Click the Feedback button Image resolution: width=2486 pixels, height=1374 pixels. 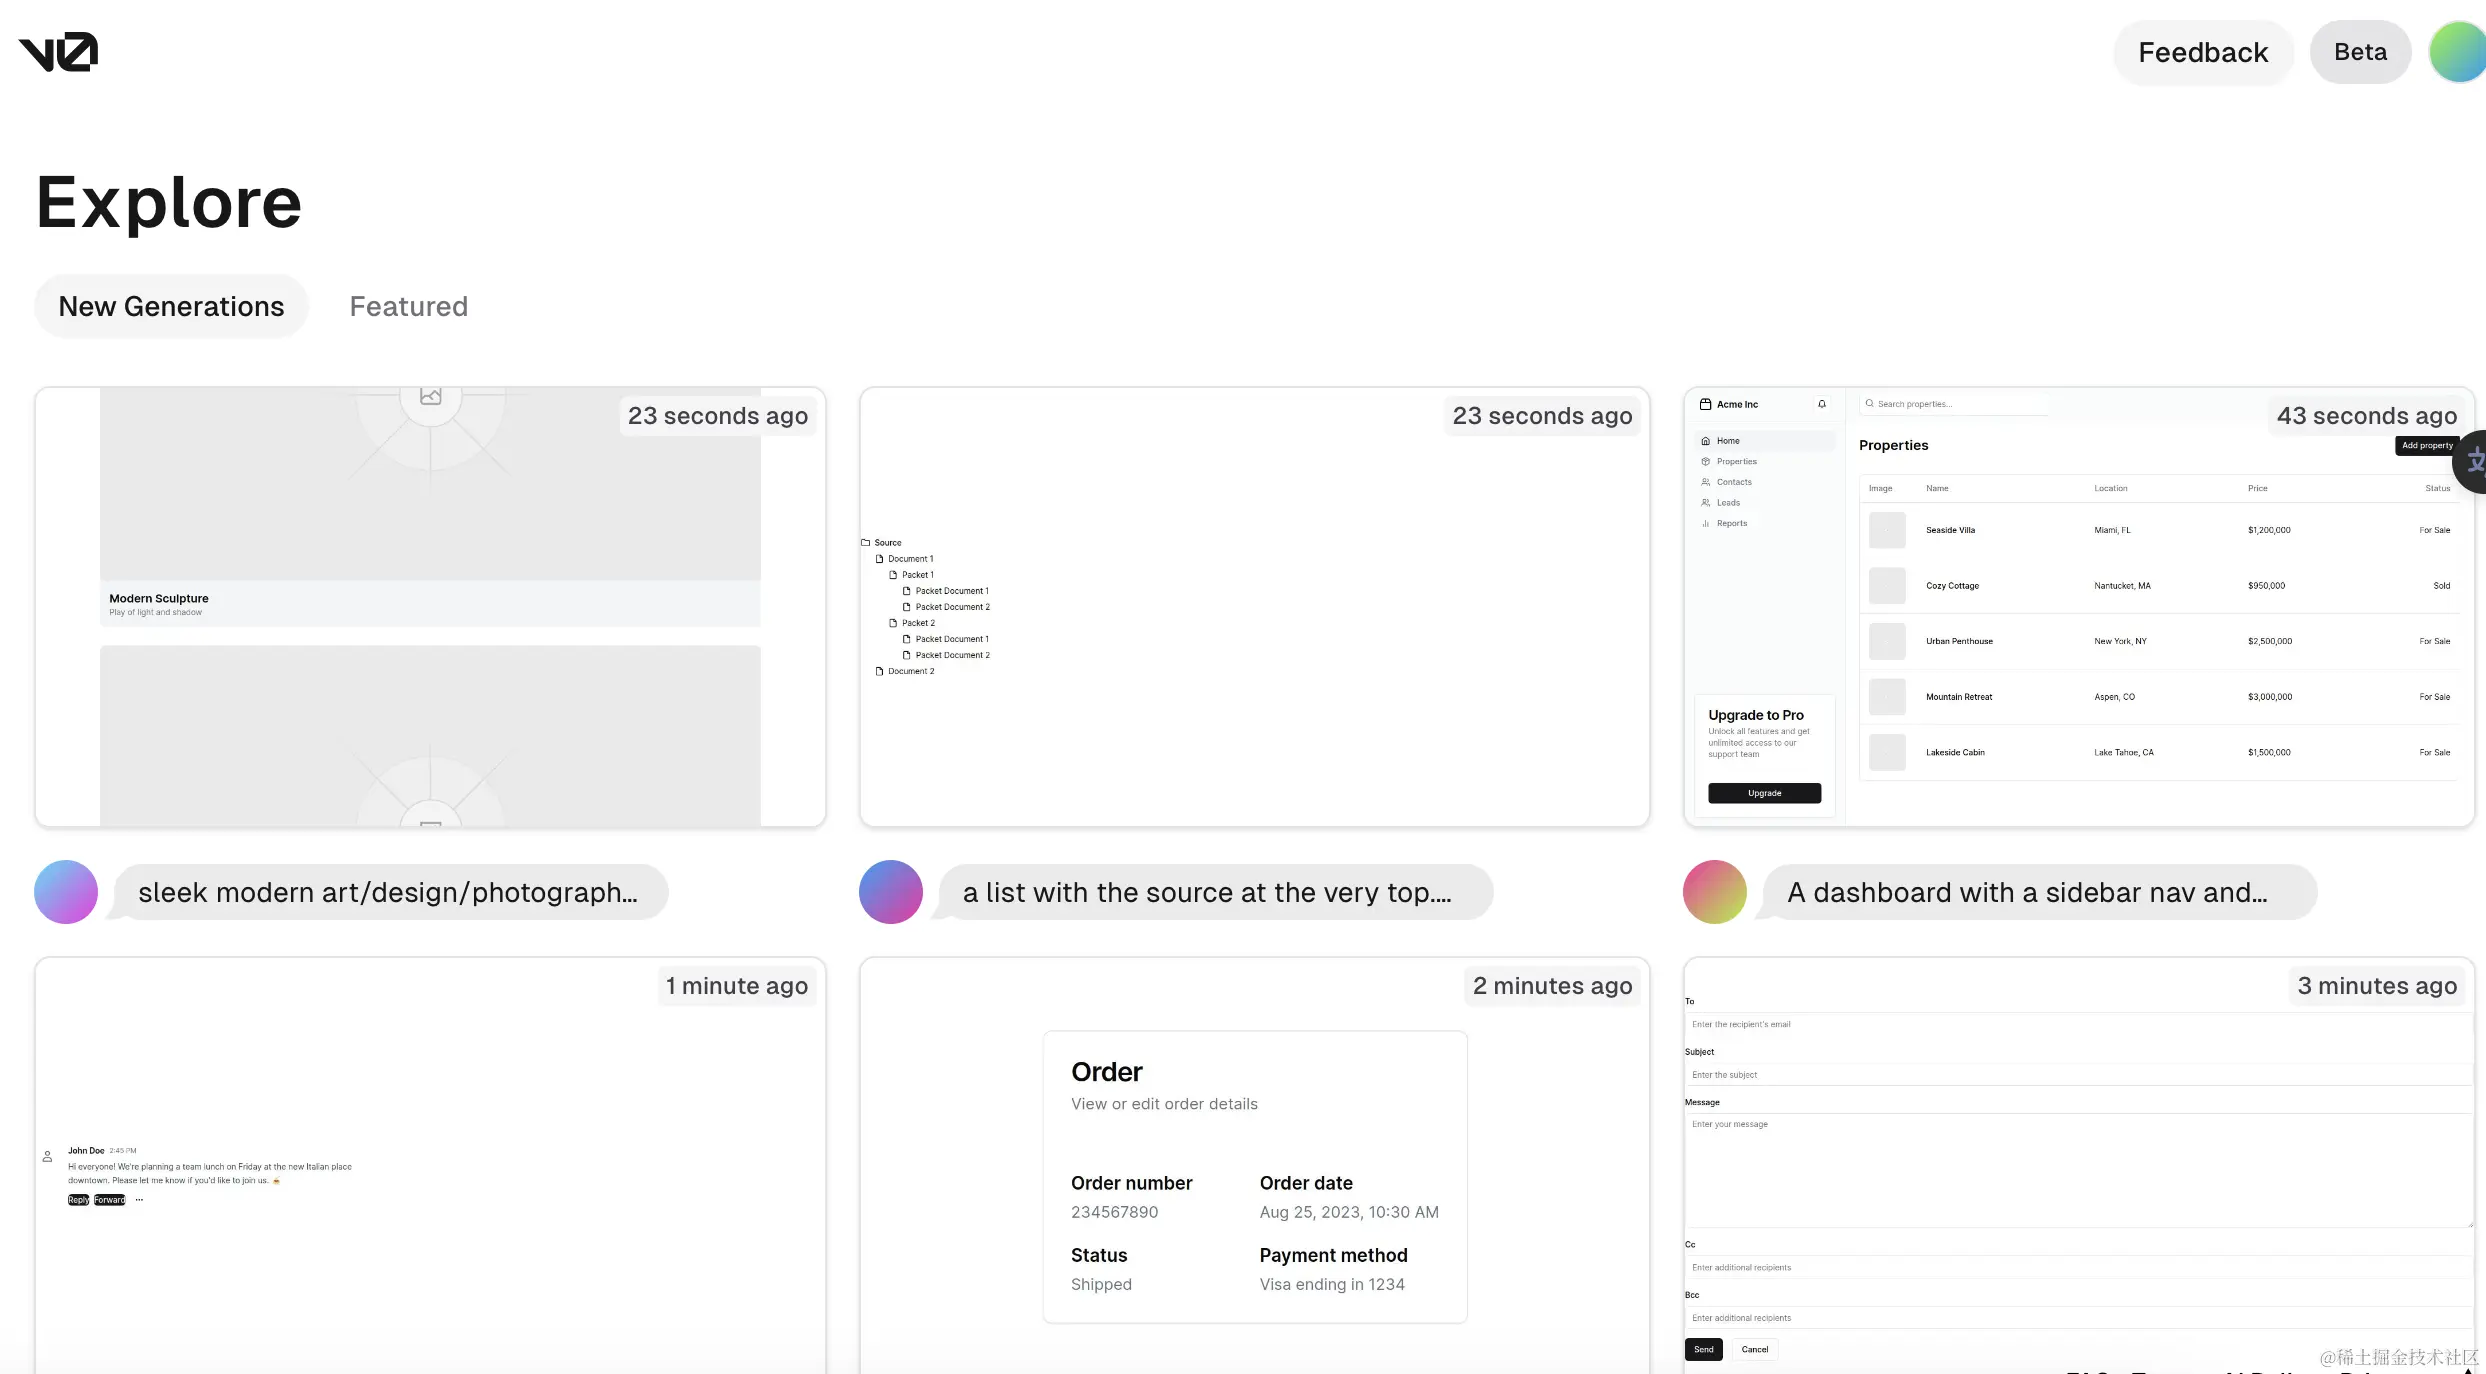[x=2202, y=52]
